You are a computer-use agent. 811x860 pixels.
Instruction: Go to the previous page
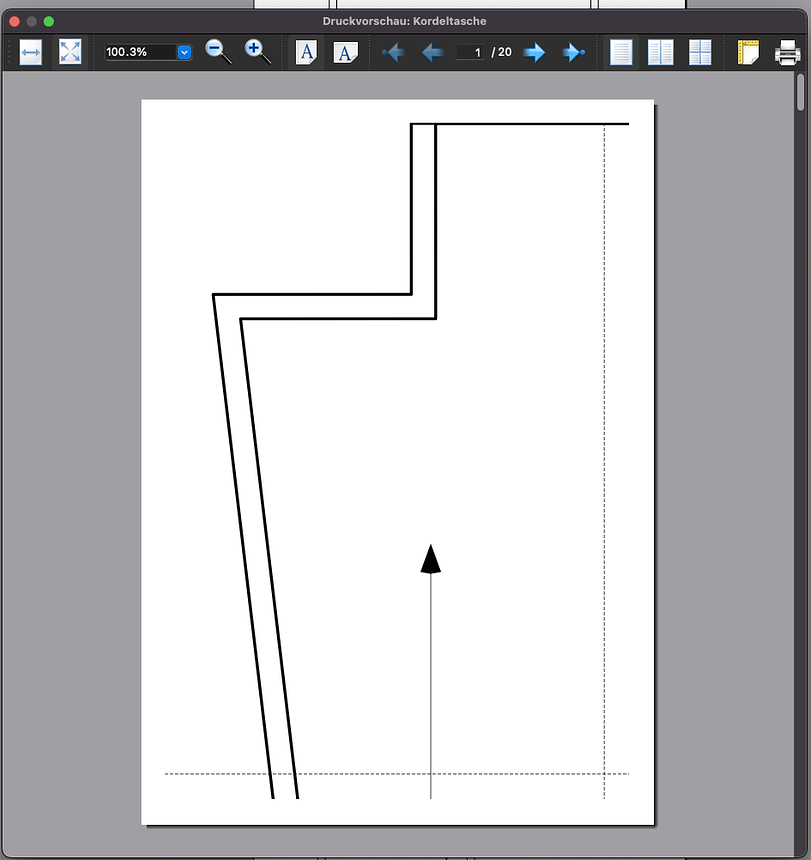432,52
